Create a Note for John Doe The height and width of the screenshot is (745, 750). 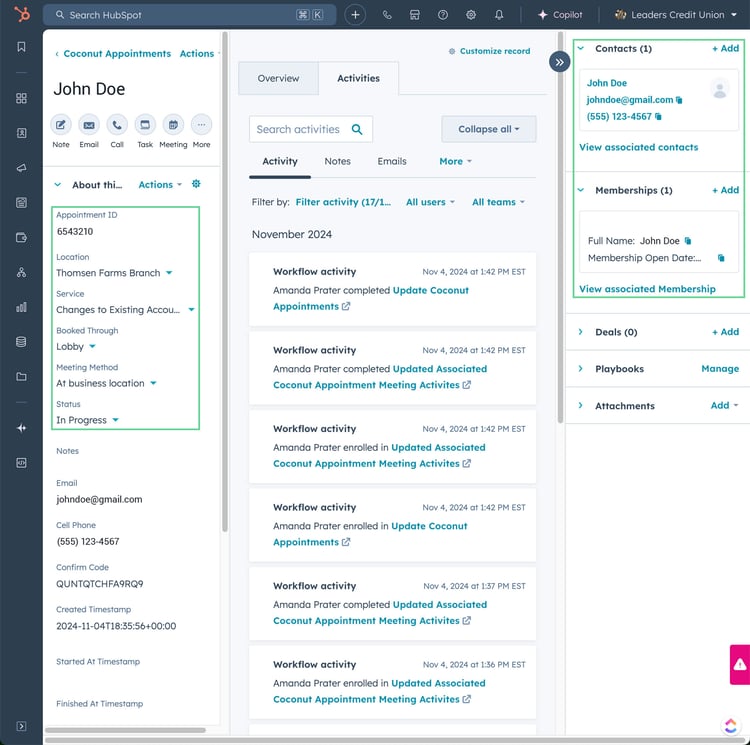[61, 125]
